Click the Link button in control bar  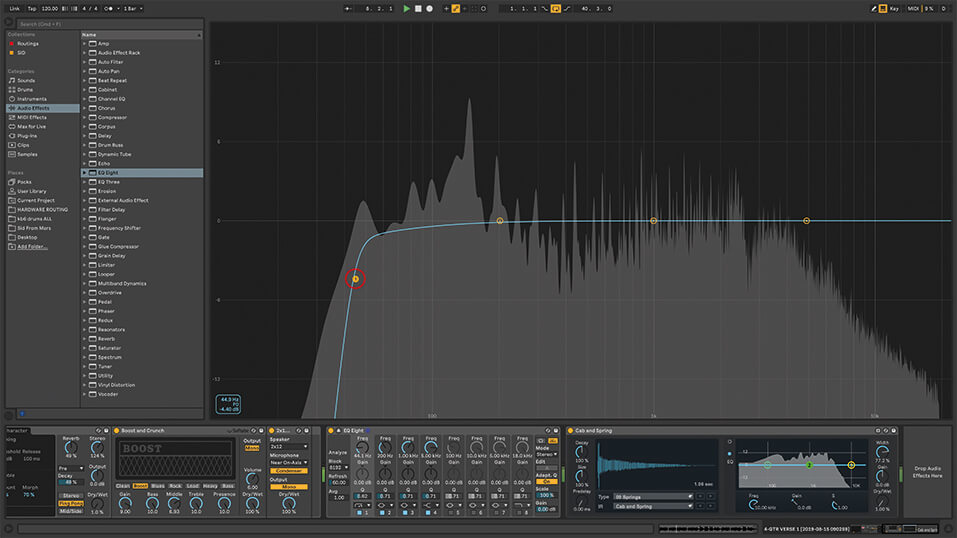(x=15, y=9)
